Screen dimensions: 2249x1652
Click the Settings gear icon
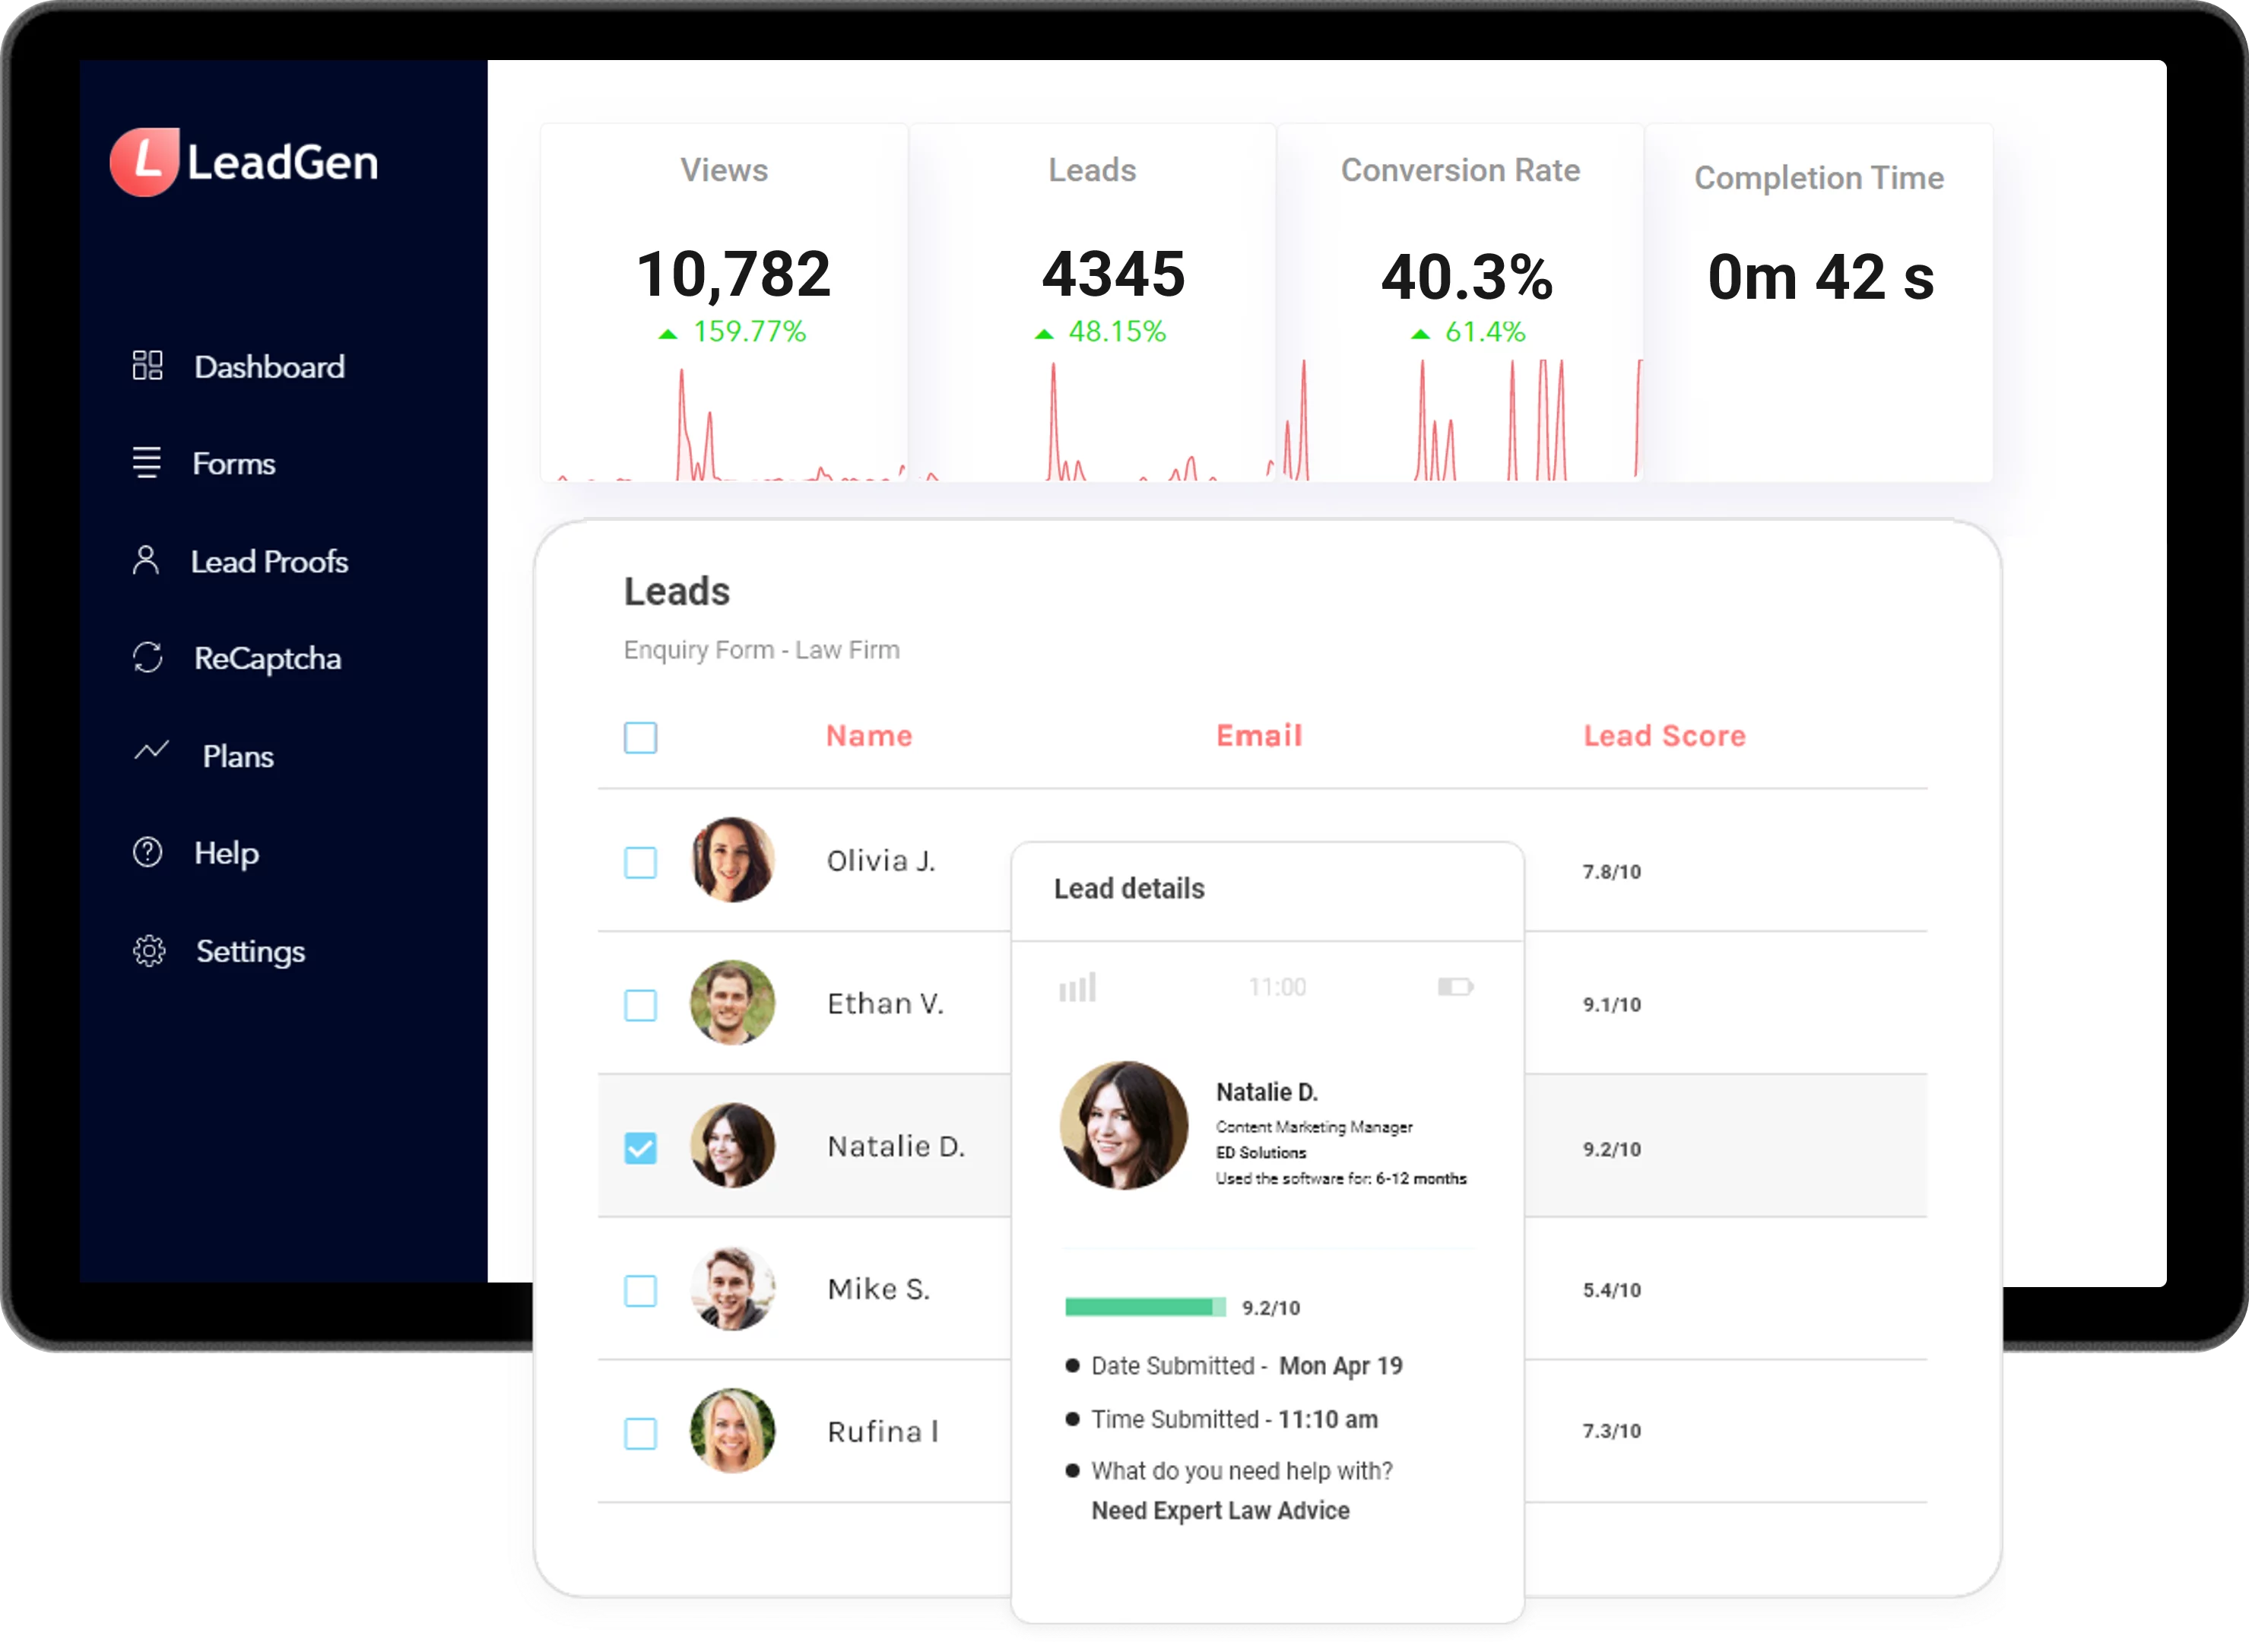click(x=149, y=950)
